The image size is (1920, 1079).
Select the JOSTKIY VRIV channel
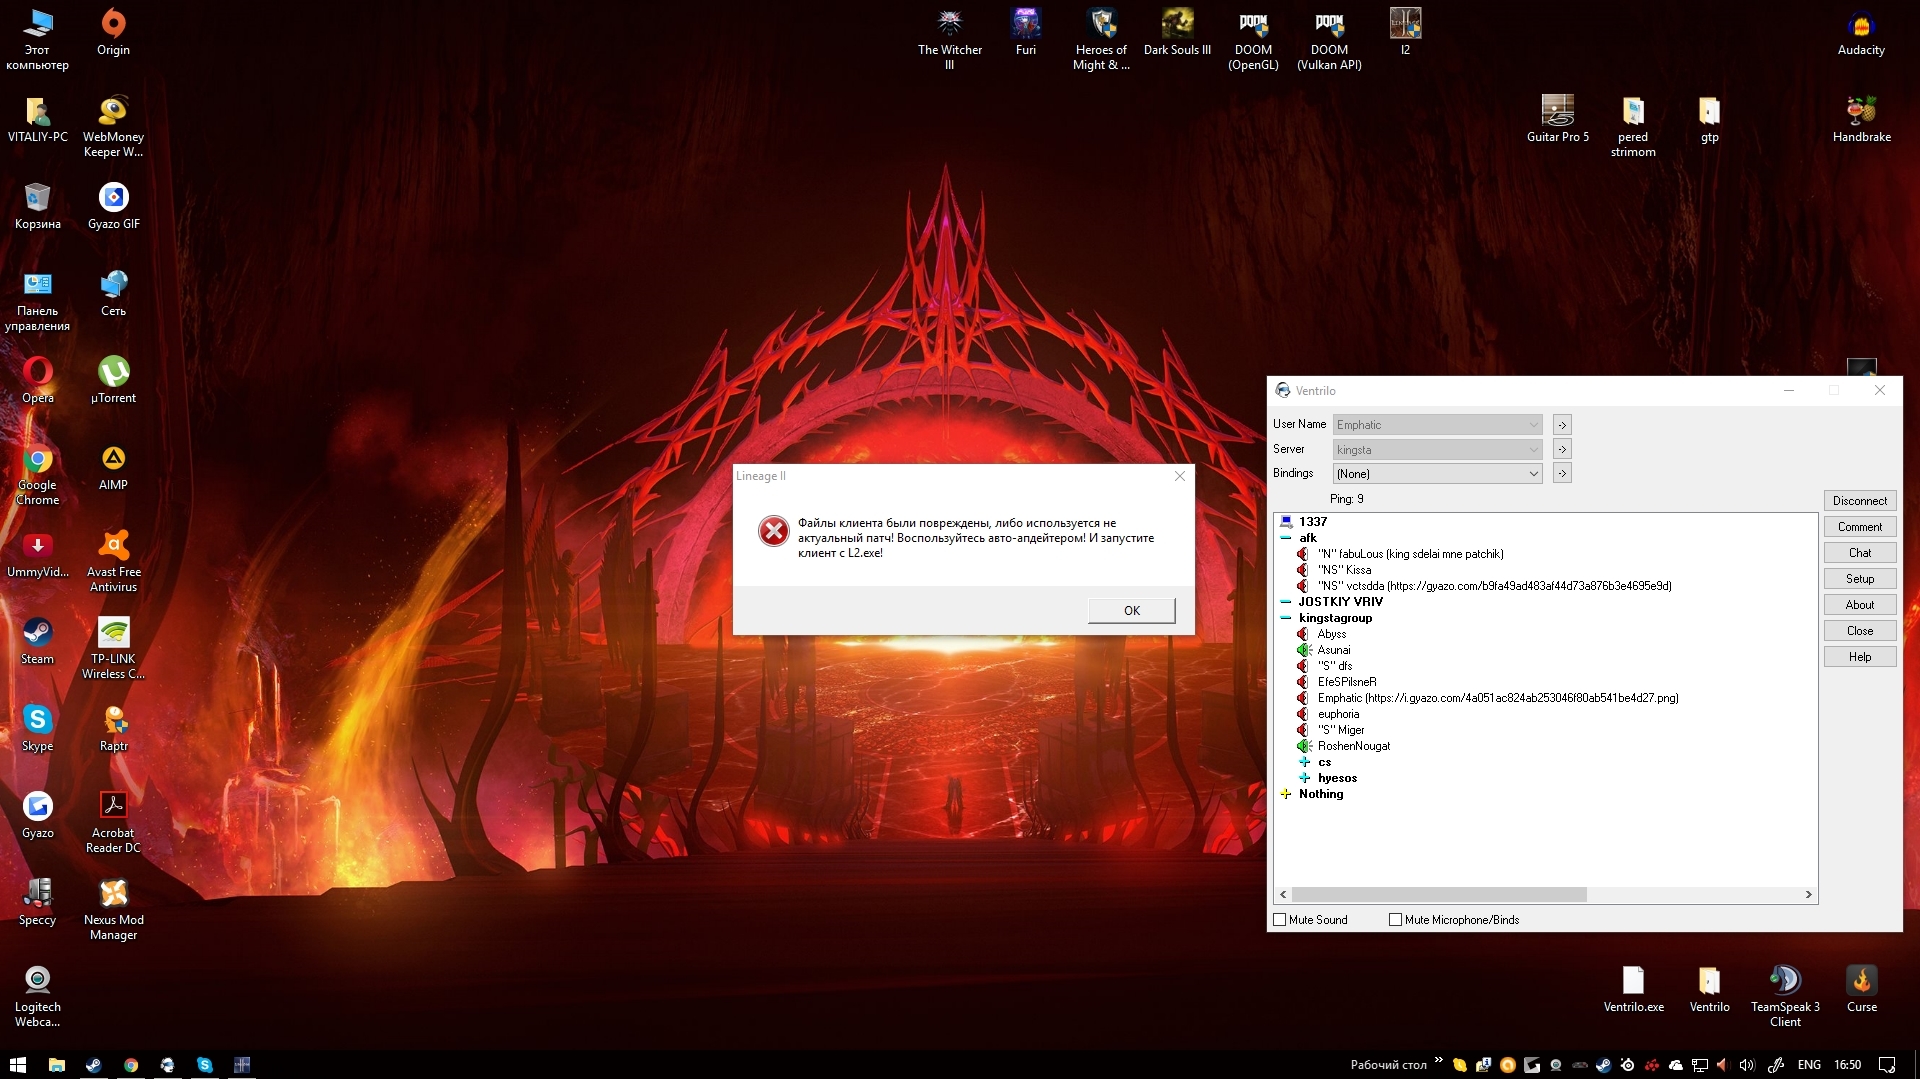click(x=1340, y=602)
